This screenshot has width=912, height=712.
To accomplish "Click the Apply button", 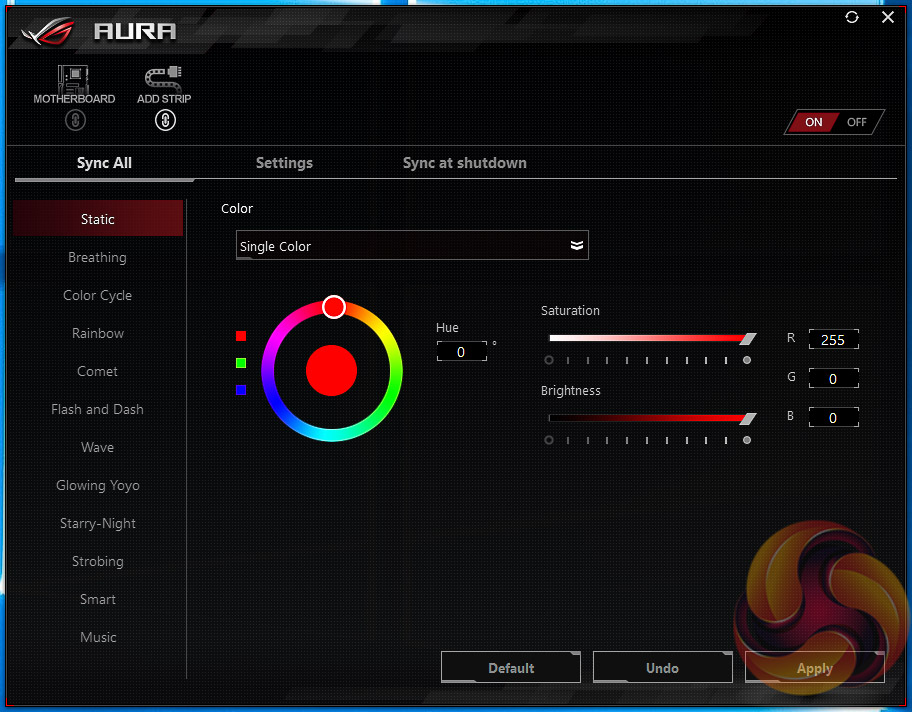I will tap(814, 668).
